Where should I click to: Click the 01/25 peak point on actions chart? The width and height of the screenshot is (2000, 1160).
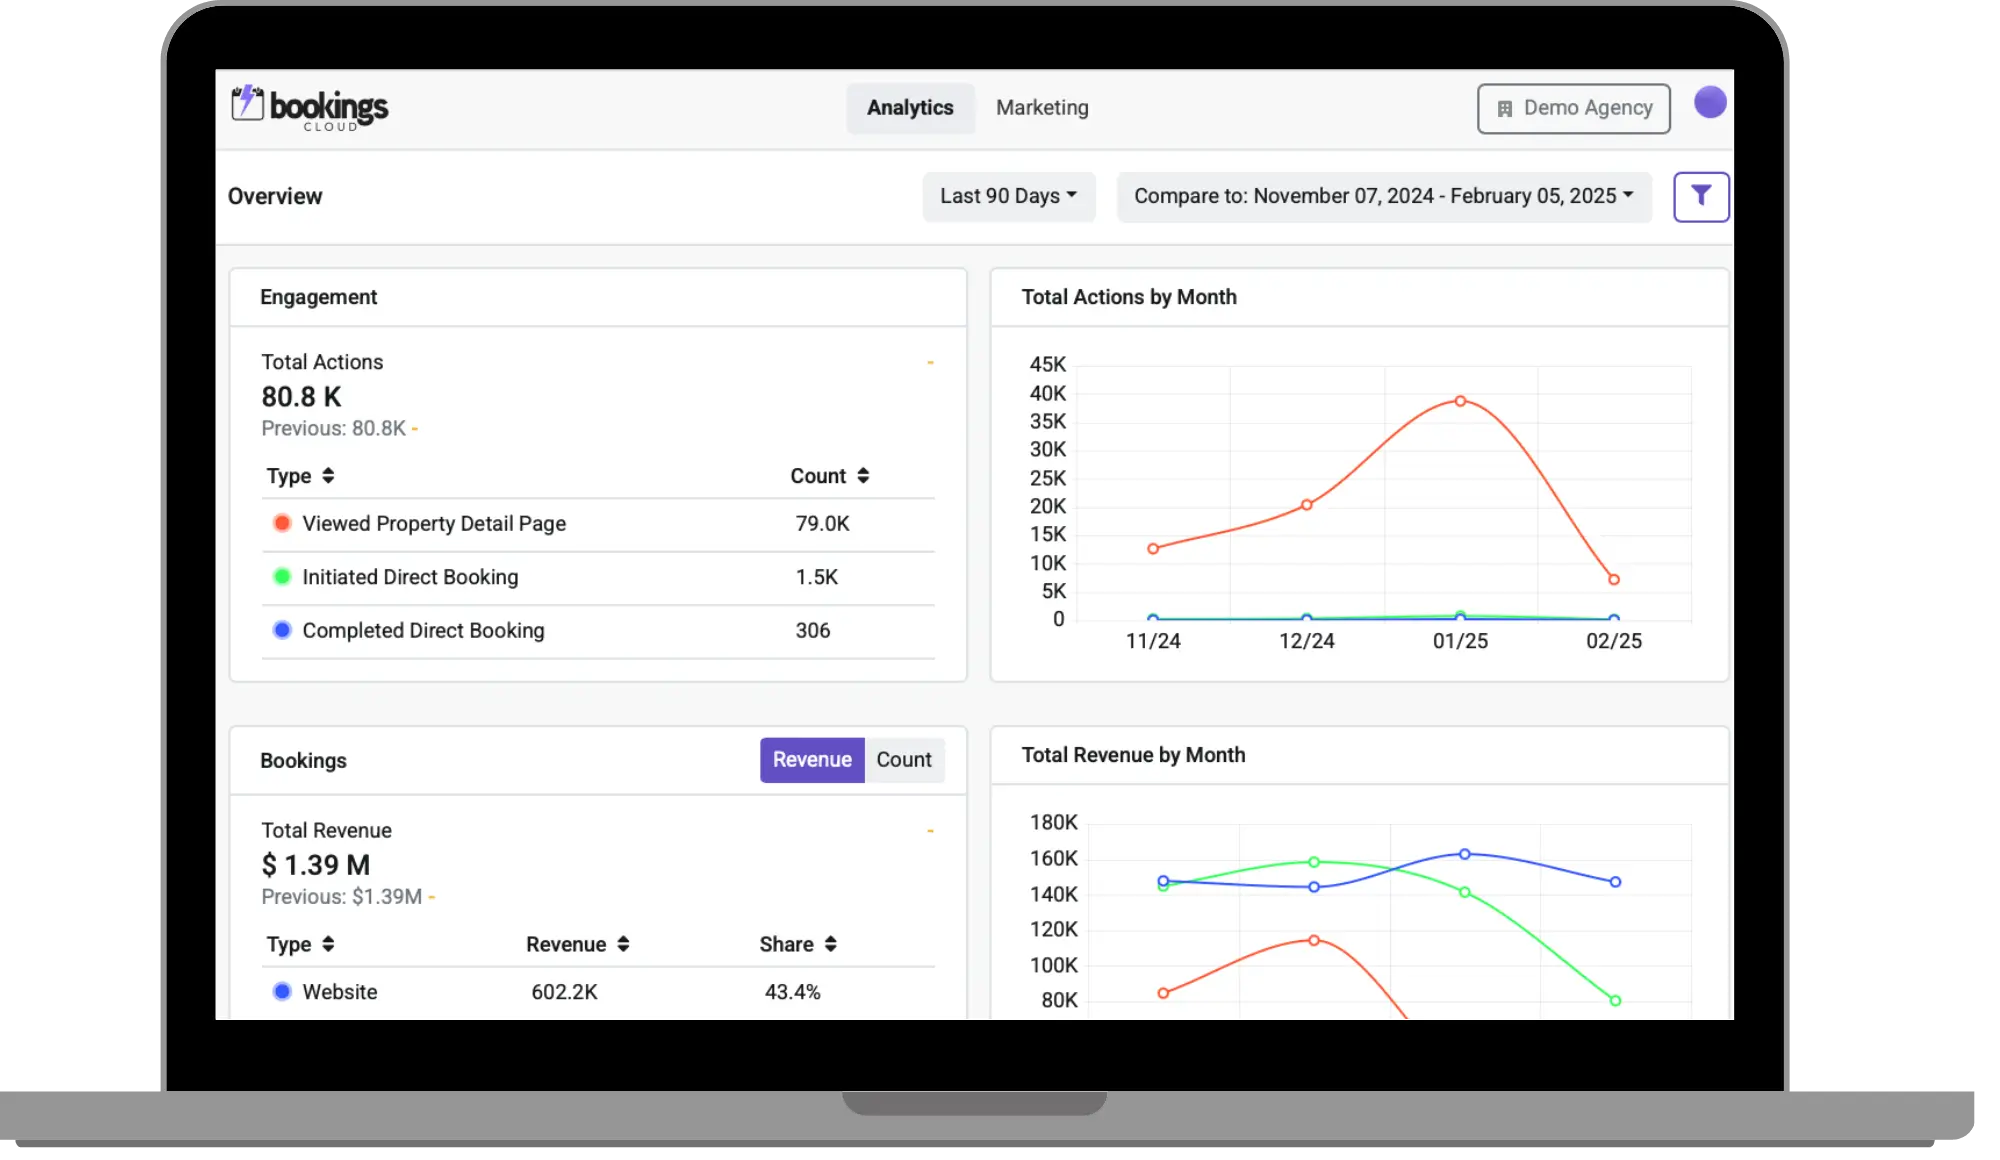pyautogui.click(x=1460, y=401)
